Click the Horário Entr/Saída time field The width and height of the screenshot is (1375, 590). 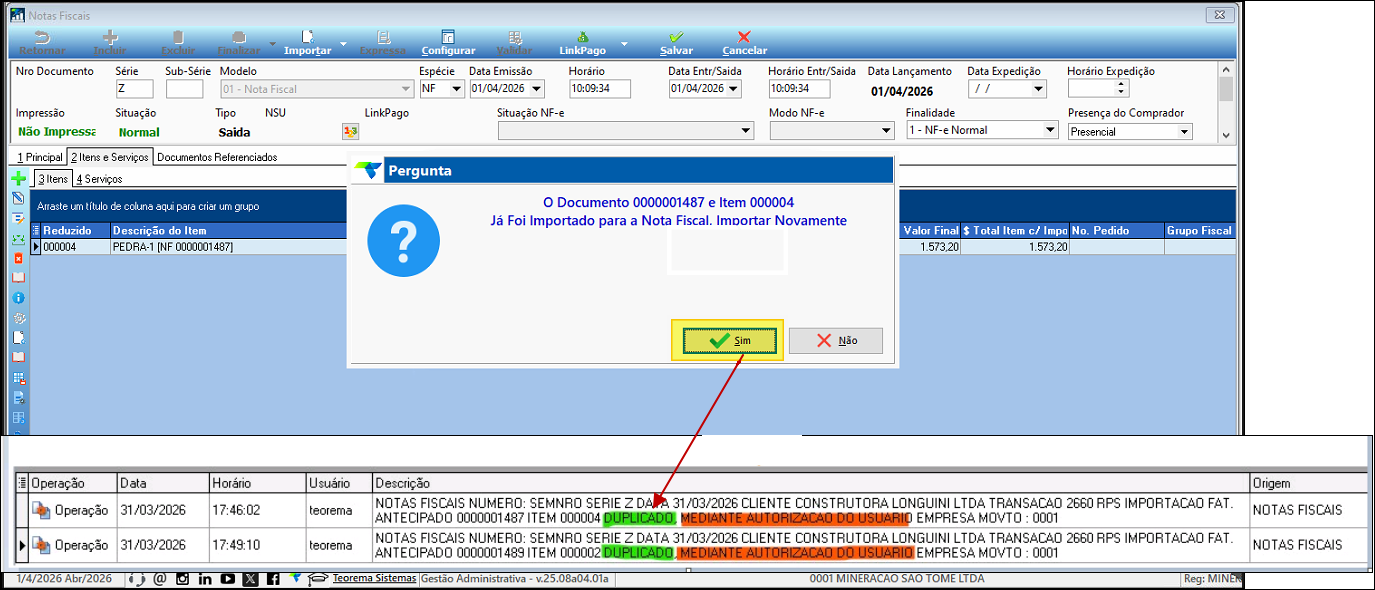(799, 88)
